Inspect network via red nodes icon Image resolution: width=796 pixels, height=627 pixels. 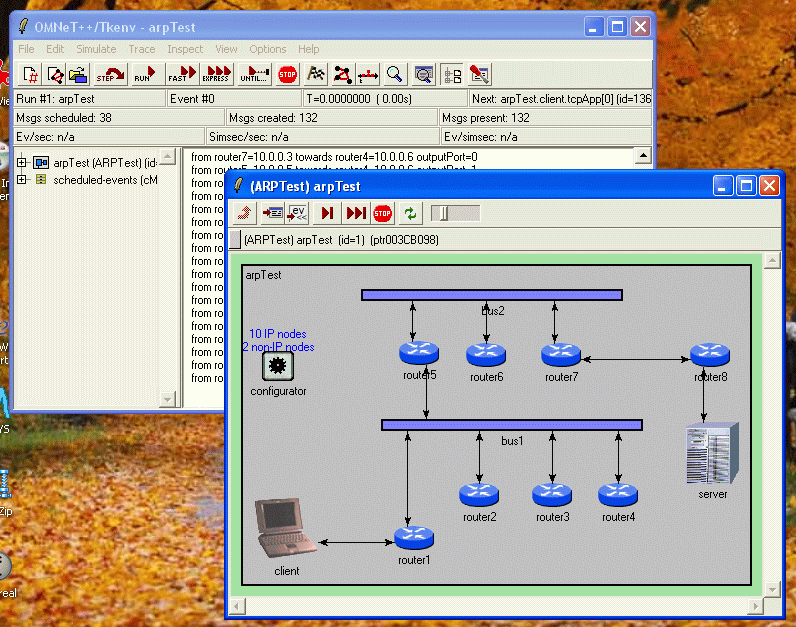[x=342, y=75]
